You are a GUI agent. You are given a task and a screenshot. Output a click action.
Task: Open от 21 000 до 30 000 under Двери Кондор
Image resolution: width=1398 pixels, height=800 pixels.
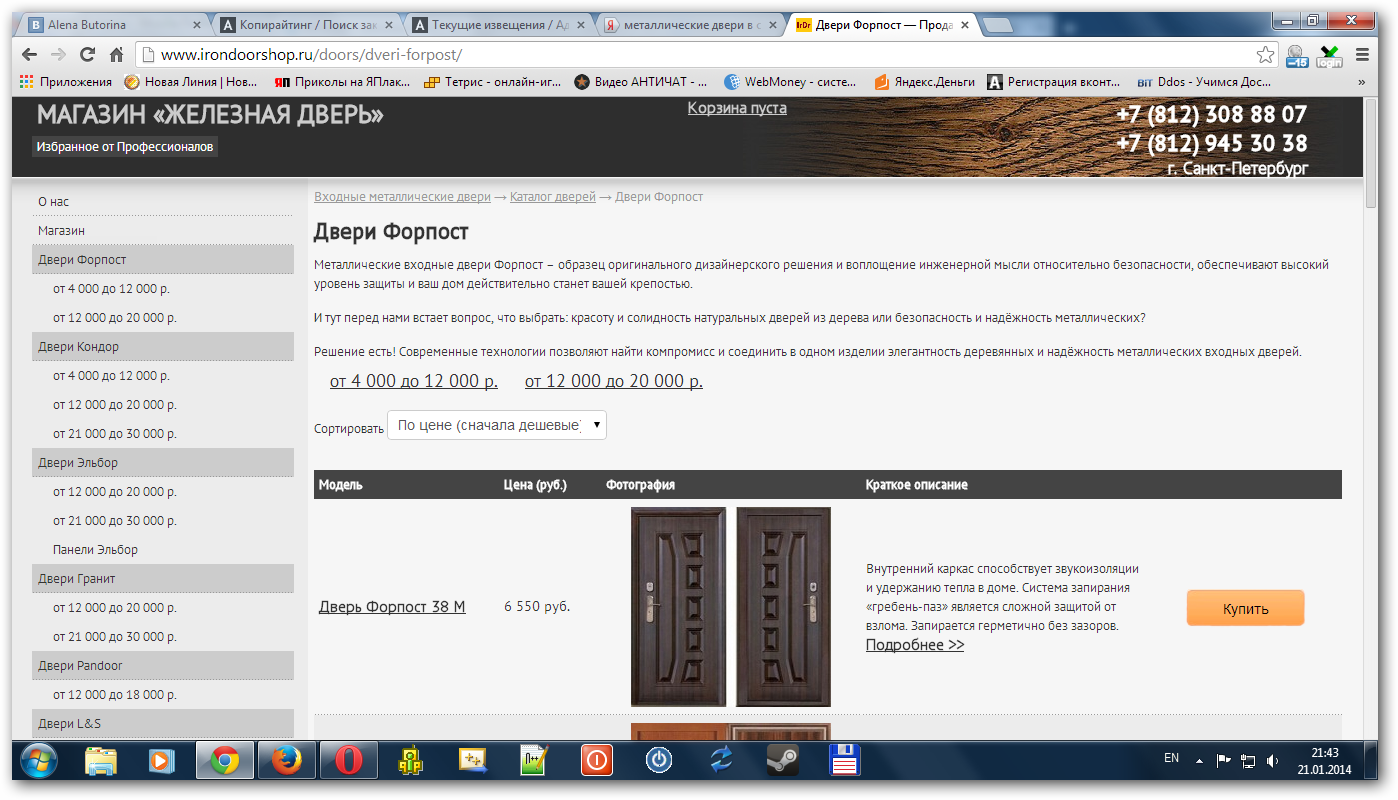[115, 433]
